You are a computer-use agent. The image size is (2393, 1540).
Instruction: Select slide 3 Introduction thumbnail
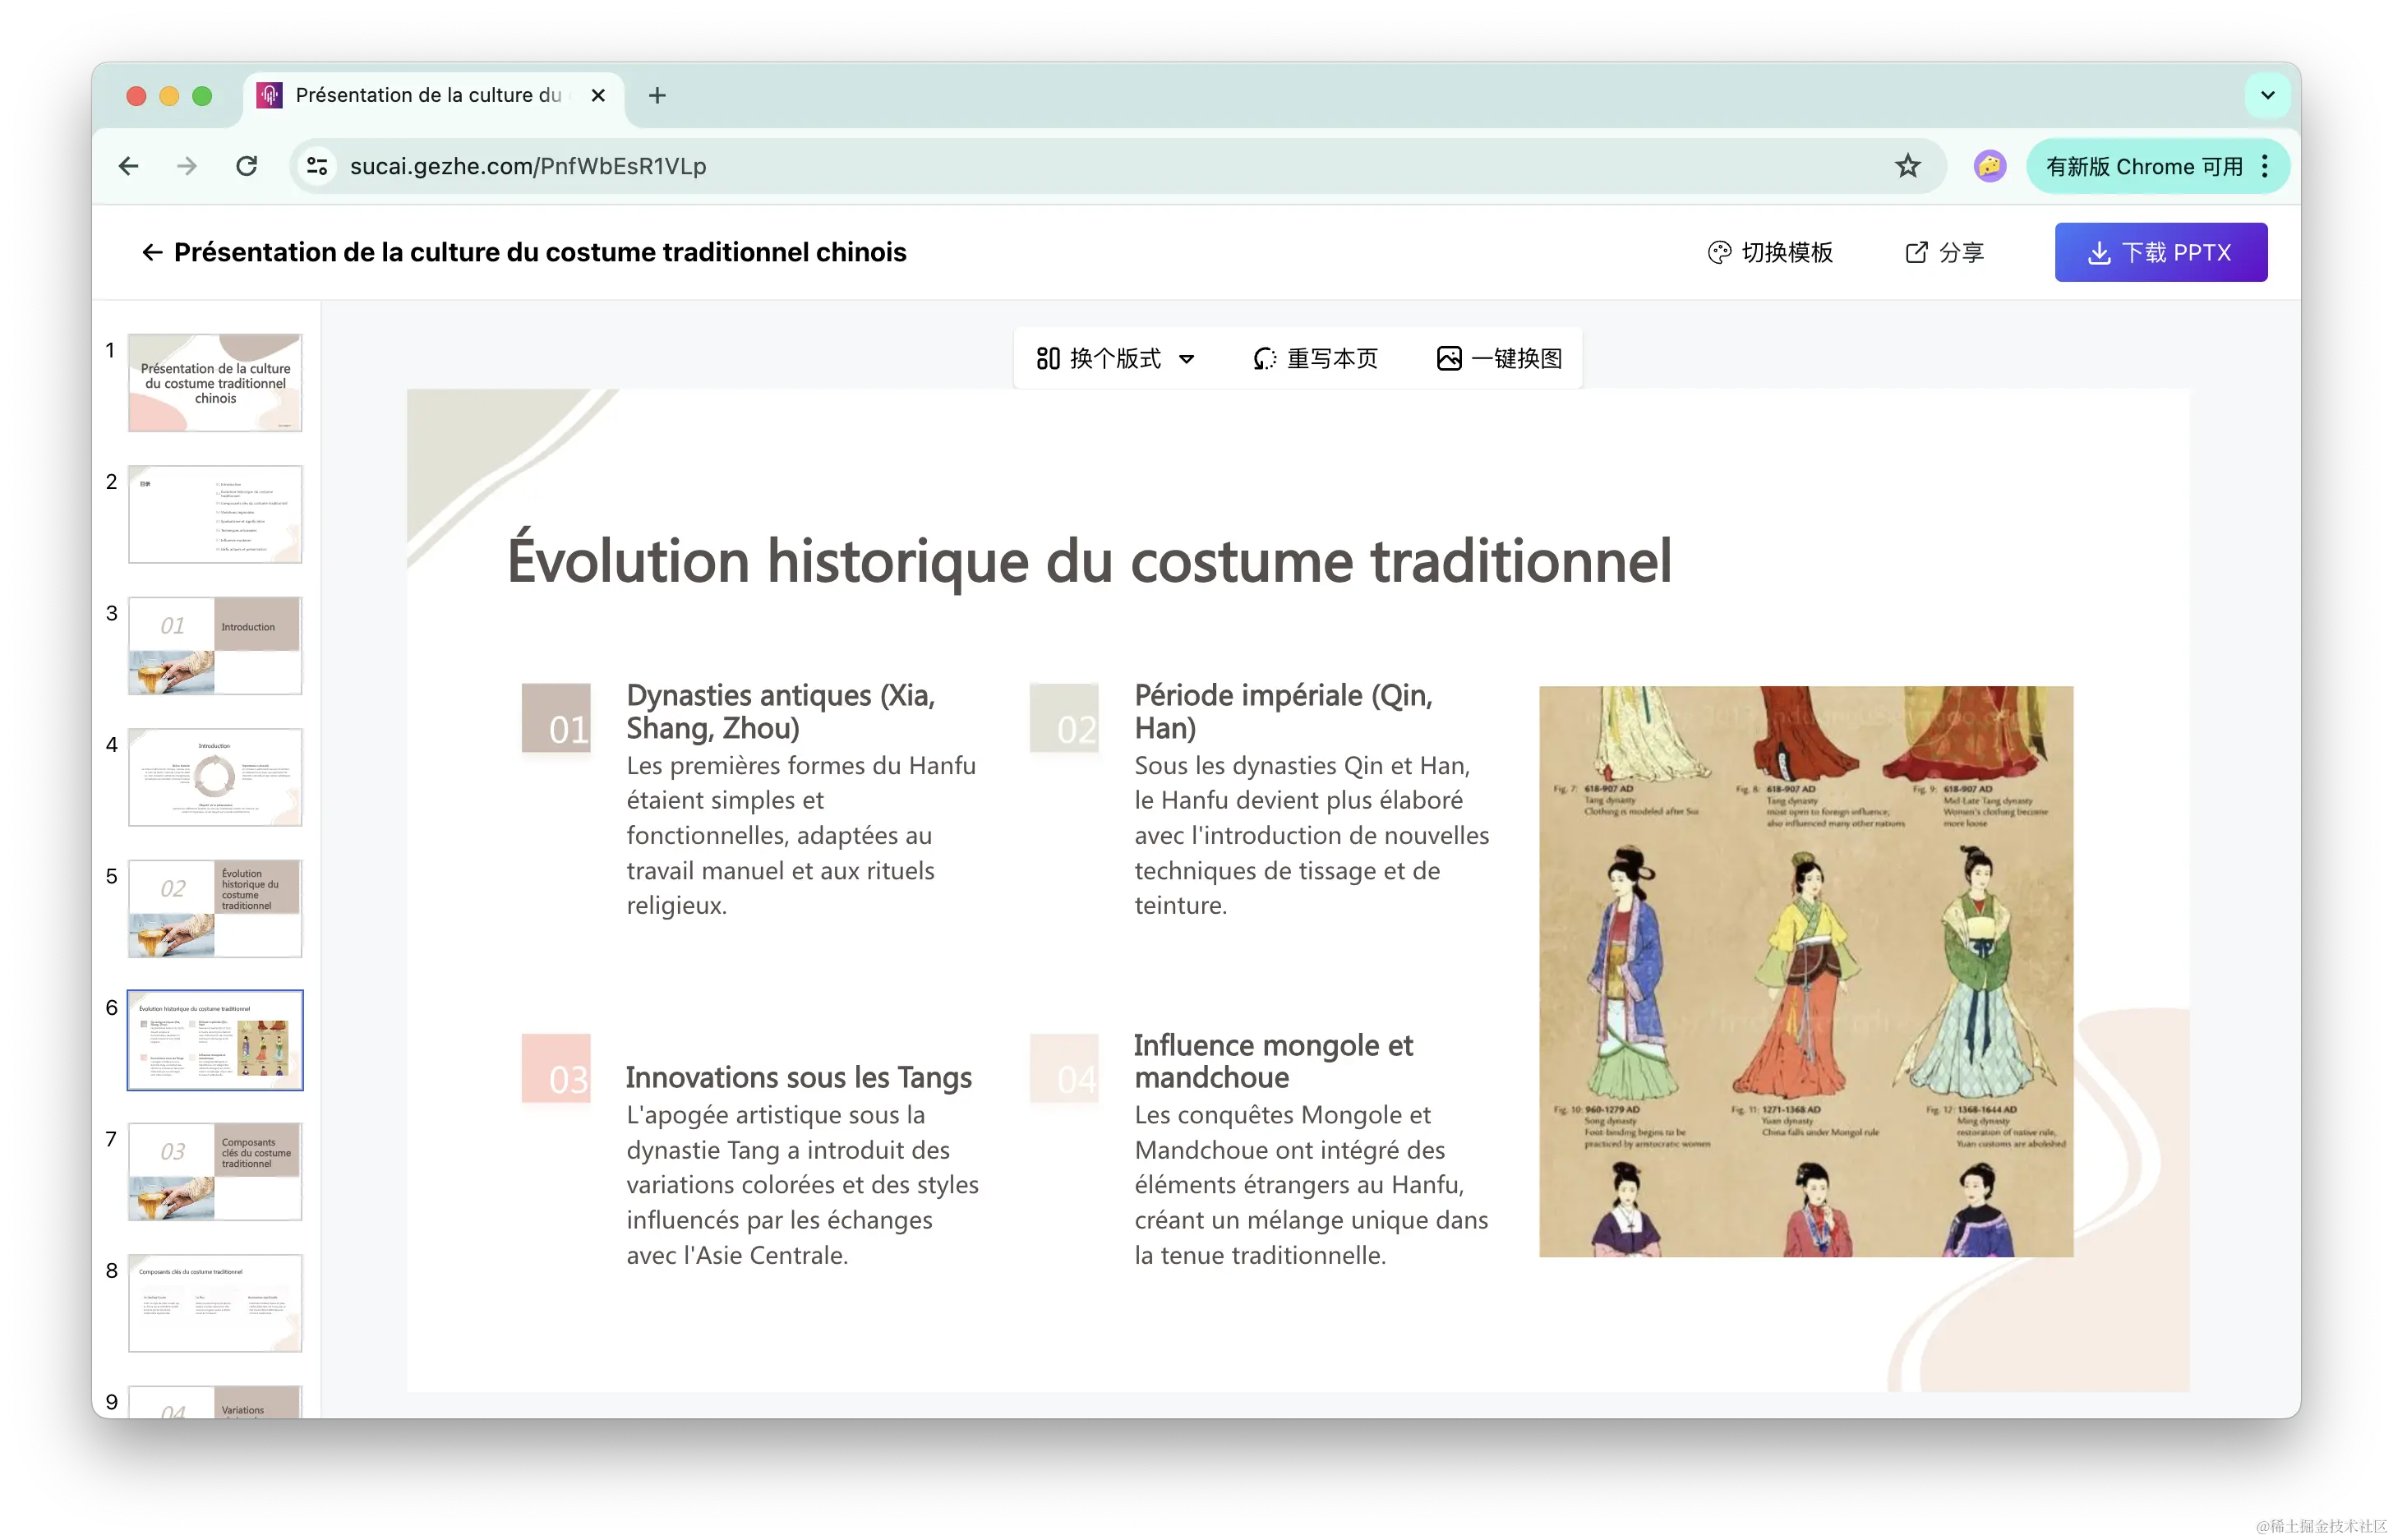[x=215, y=645]
